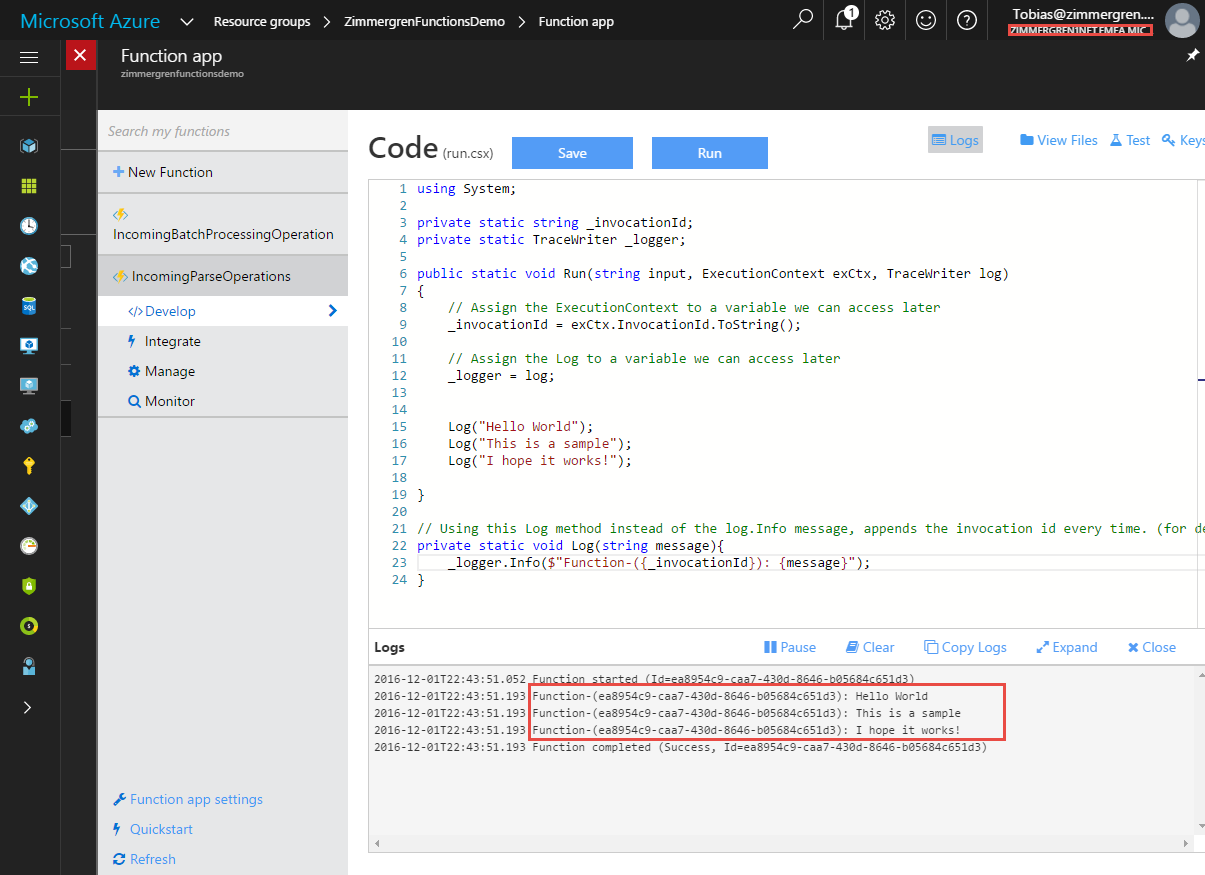This screenshot has width=1205, height=875.
Task: Open Function app settings
Action: point(188,799)
